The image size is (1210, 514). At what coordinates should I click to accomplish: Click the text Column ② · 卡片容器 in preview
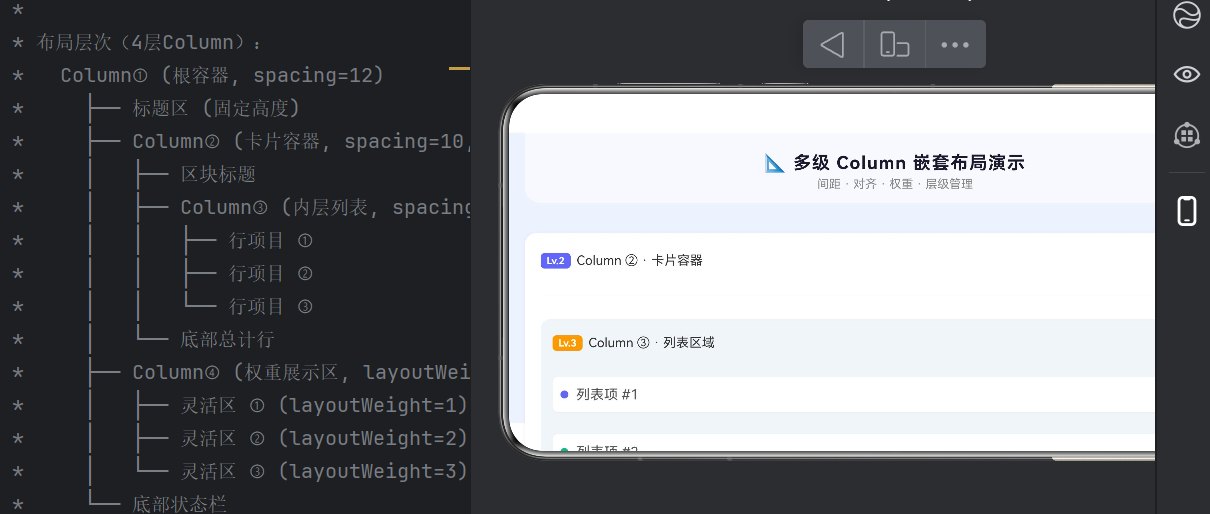click(640, 261)
